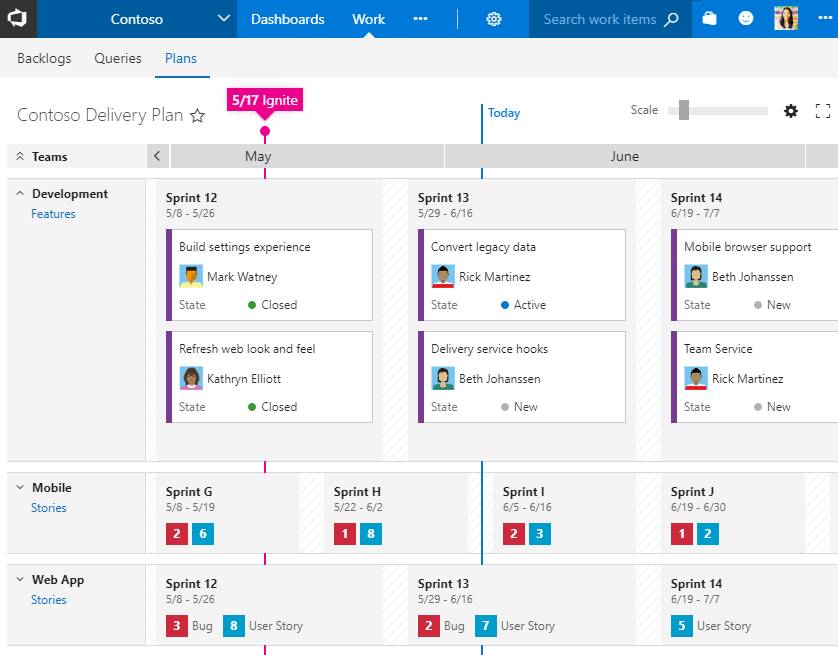This screenshot has height=655, width=838.
Task: Collapse the Development team row
Action: tap(20, 193)
